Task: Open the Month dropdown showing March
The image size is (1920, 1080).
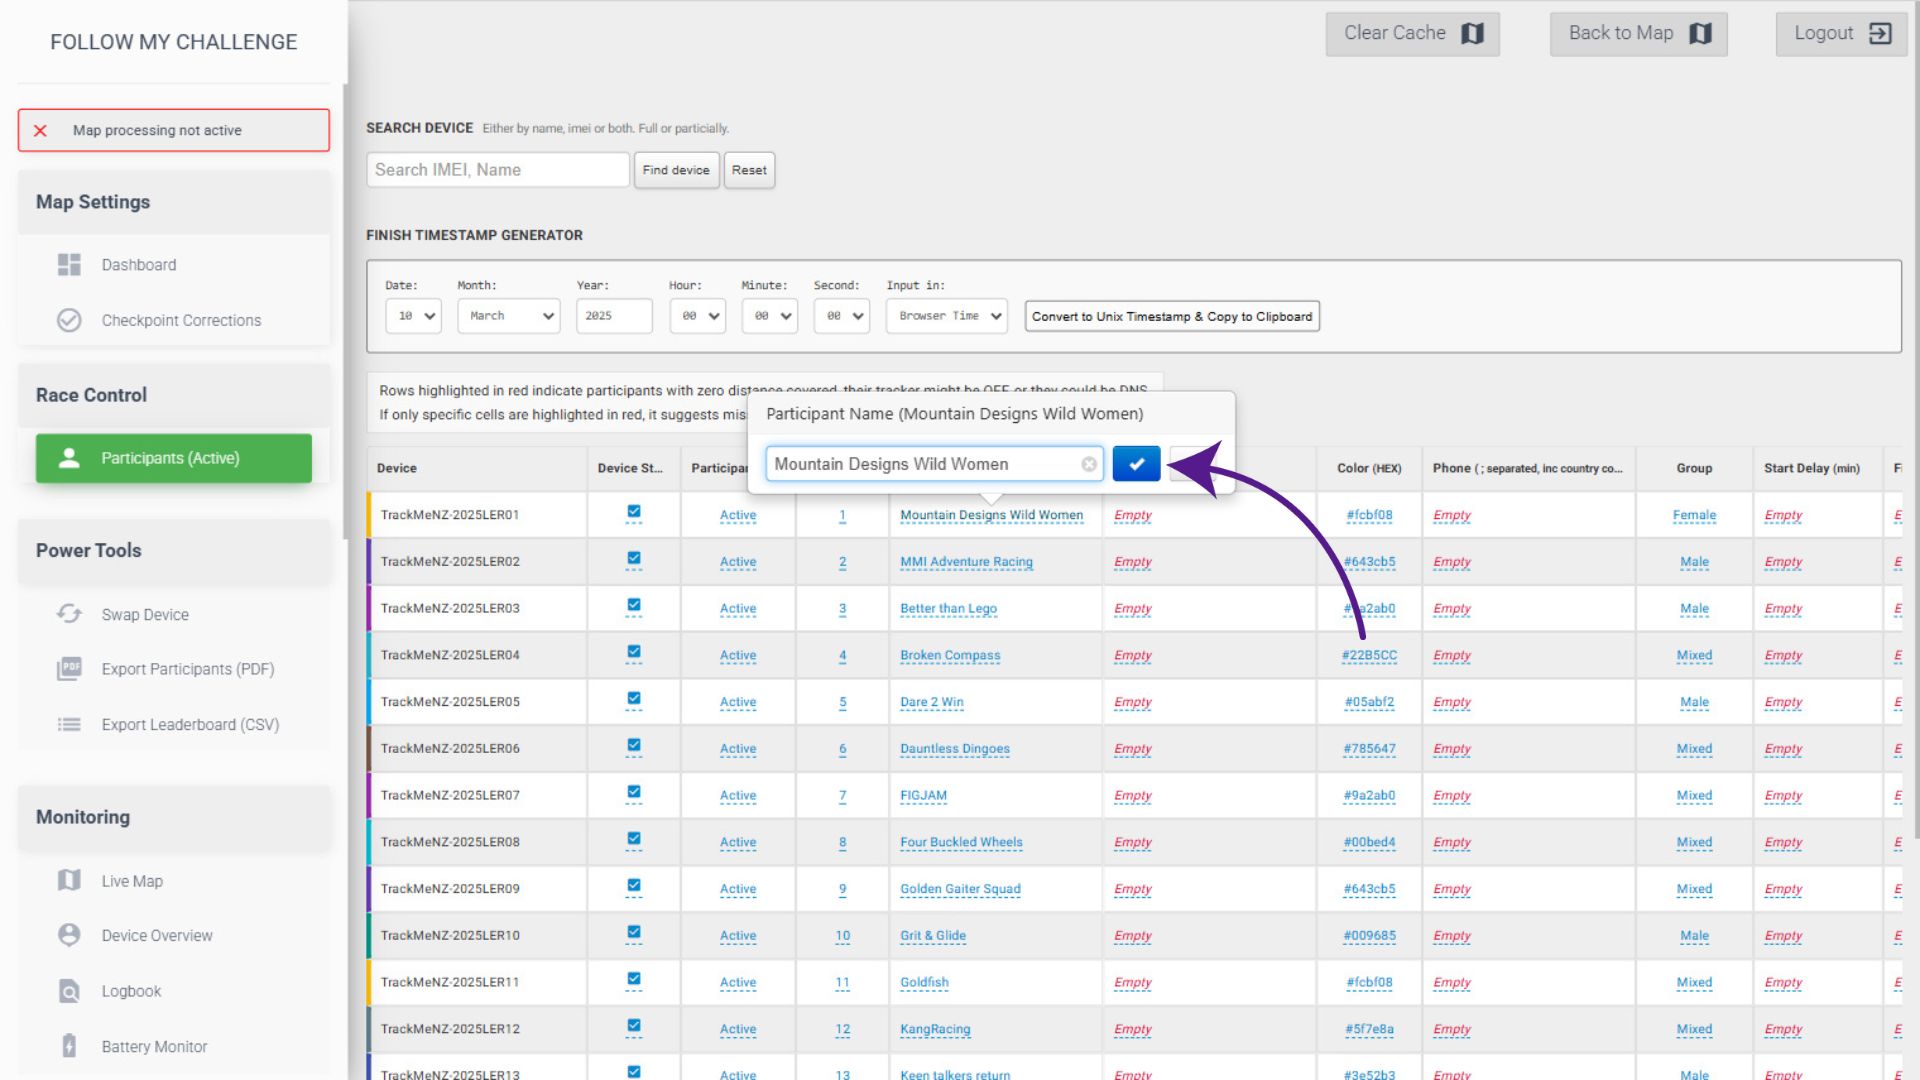Action: point(508,316)
